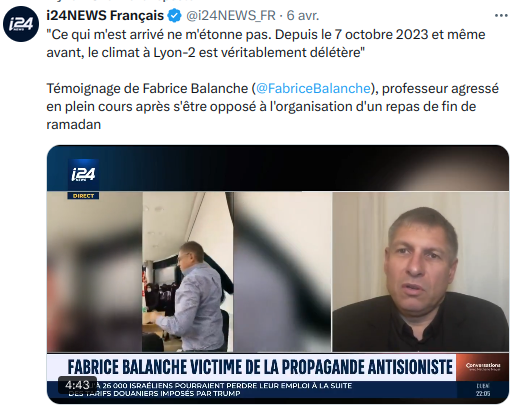Open the three-dots more options menu
520x413 pixels.
[x=501, y=16]
